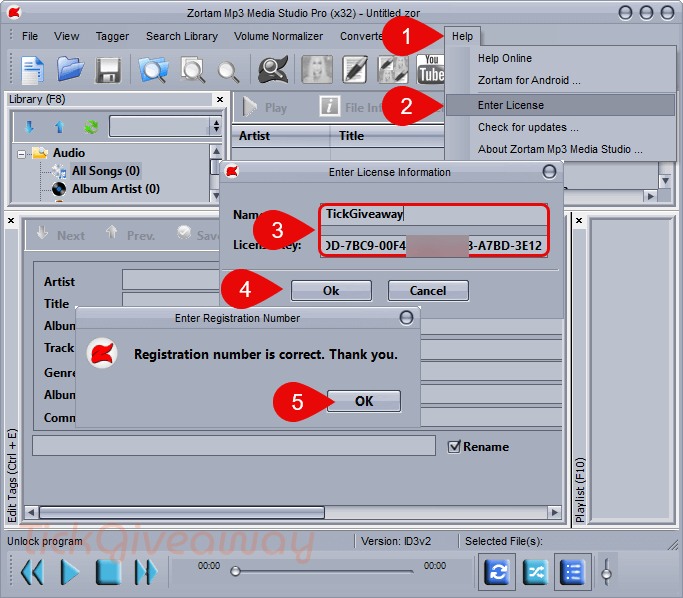Click the pencil edit tags toolbar icon
The width and height of the screenshot is (683, 598).
point(355,69)
